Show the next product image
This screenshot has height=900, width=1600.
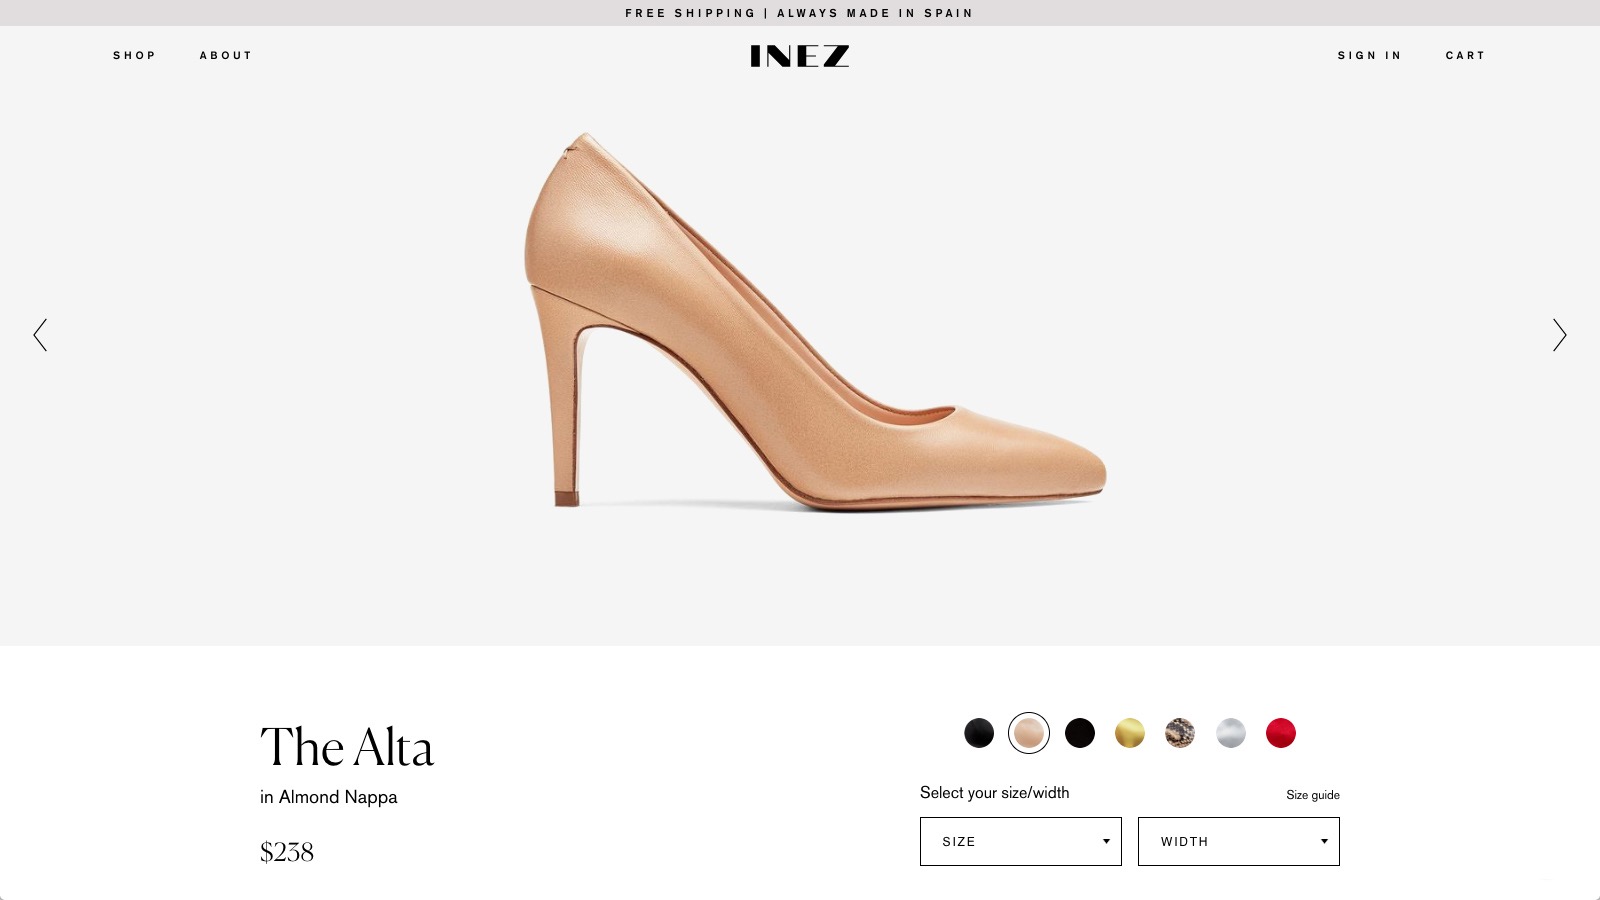point(1560,336)
